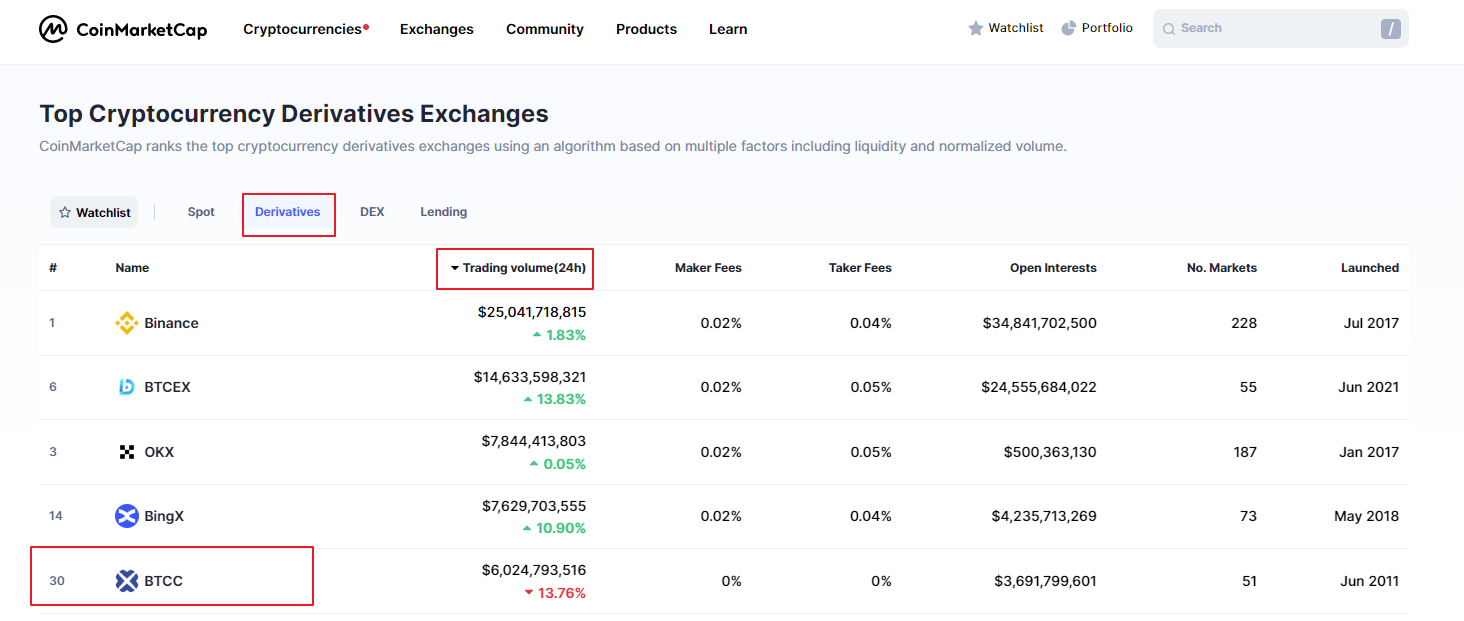Click the Binance exchange logo icon

126,323
